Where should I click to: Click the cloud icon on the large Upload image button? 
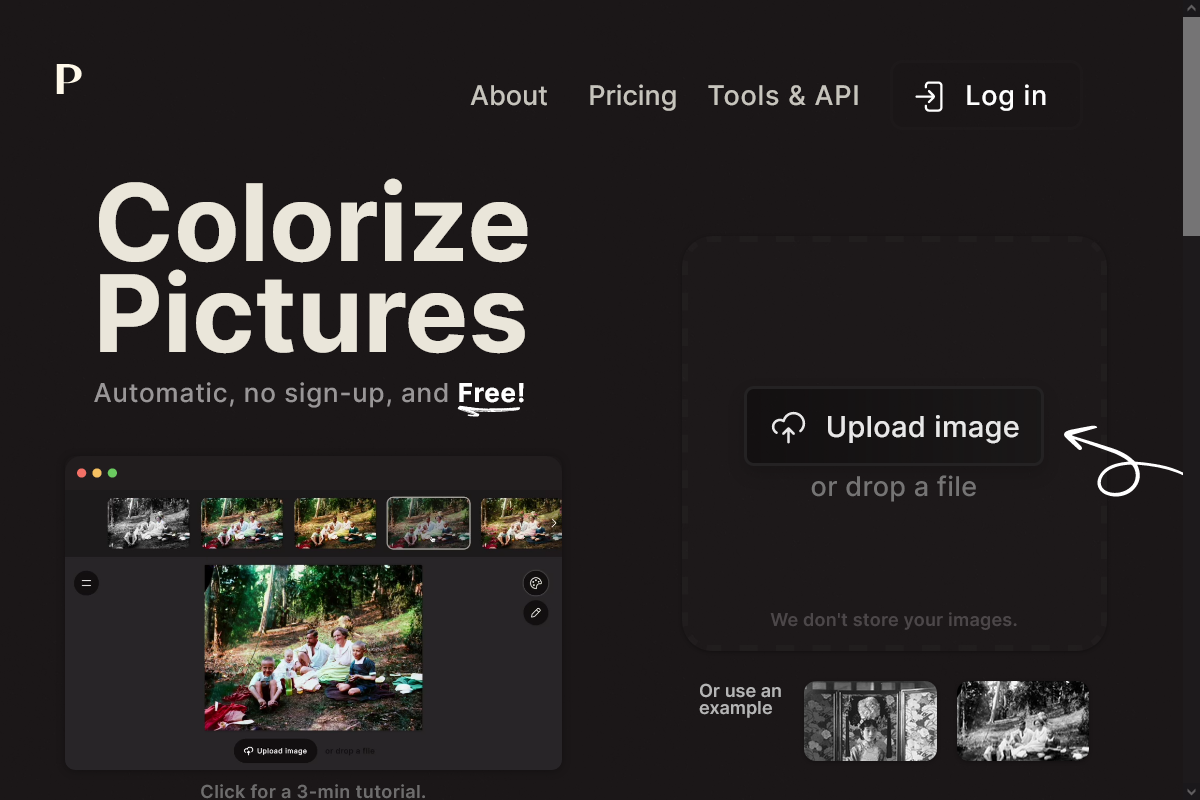(788, 428)
